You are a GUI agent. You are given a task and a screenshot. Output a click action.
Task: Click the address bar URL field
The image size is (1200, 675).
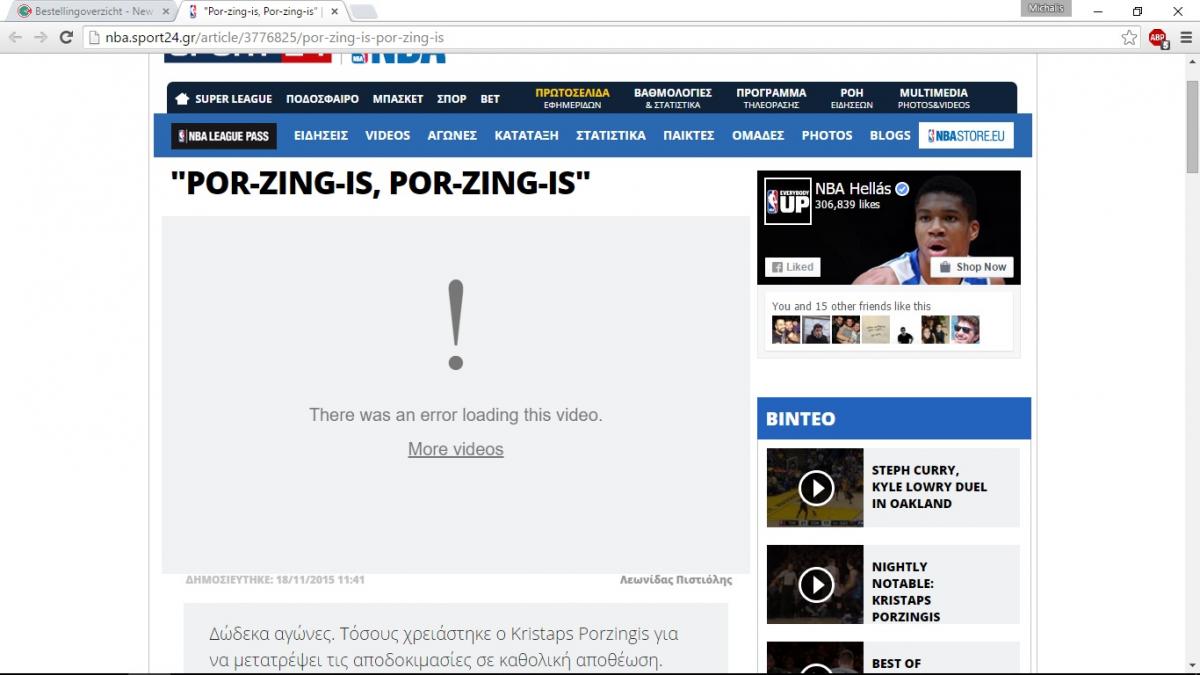[x=600, y=37]
